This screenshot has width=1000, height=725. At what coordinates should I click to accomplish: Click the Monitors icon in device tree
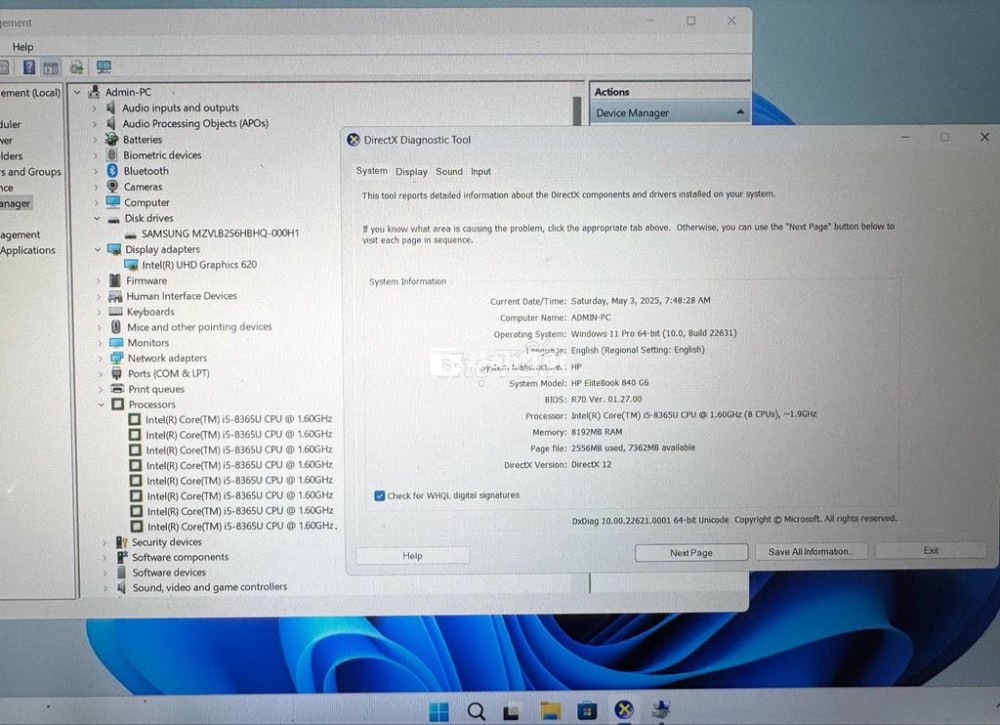(116, 342)
